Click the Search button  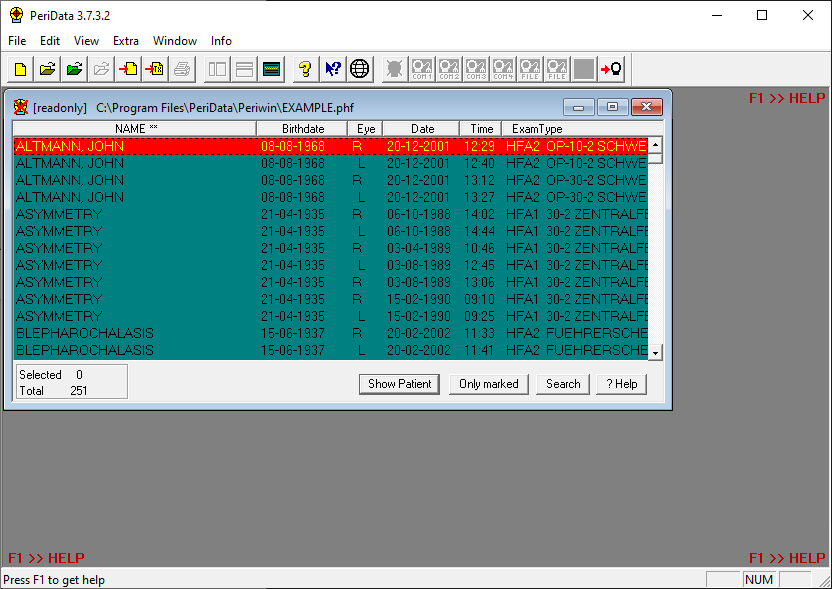(x=563, y=384)
